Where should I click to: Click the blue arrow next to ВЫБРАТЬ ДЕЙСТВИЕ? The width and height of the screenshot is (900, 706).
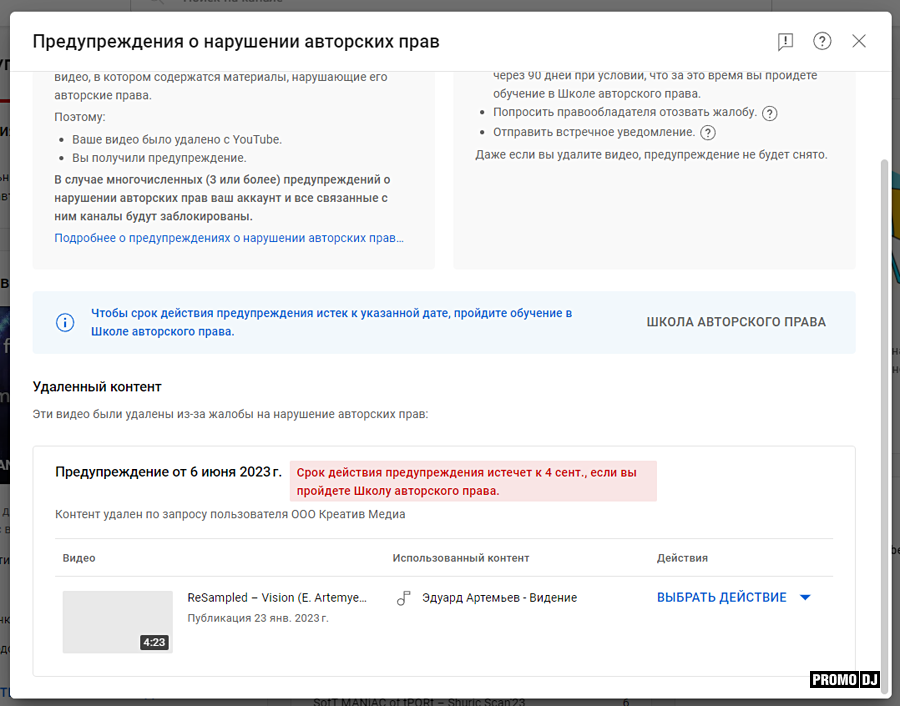pos(805,598)
